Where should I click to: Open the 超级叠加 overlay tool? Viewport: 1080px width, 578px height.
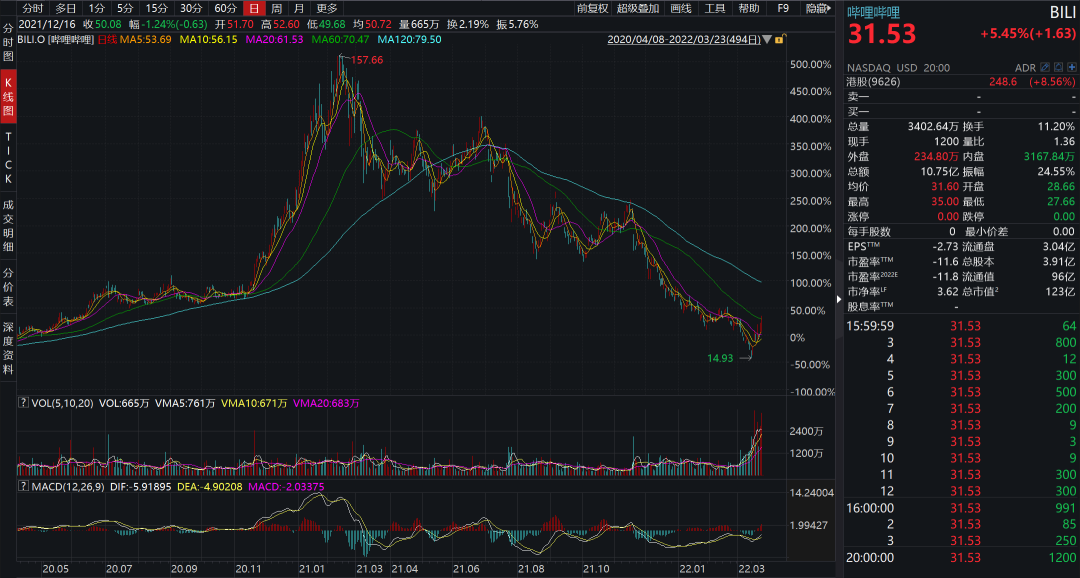click(638, 8)
